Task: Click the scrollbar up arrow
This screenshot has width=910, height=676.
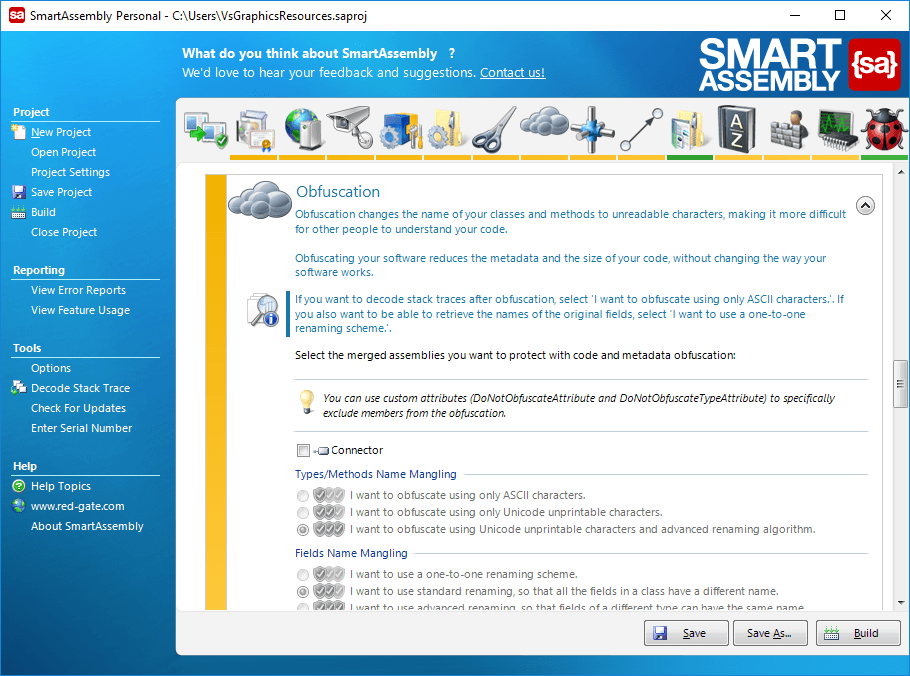Action: (x=901, y=172)
